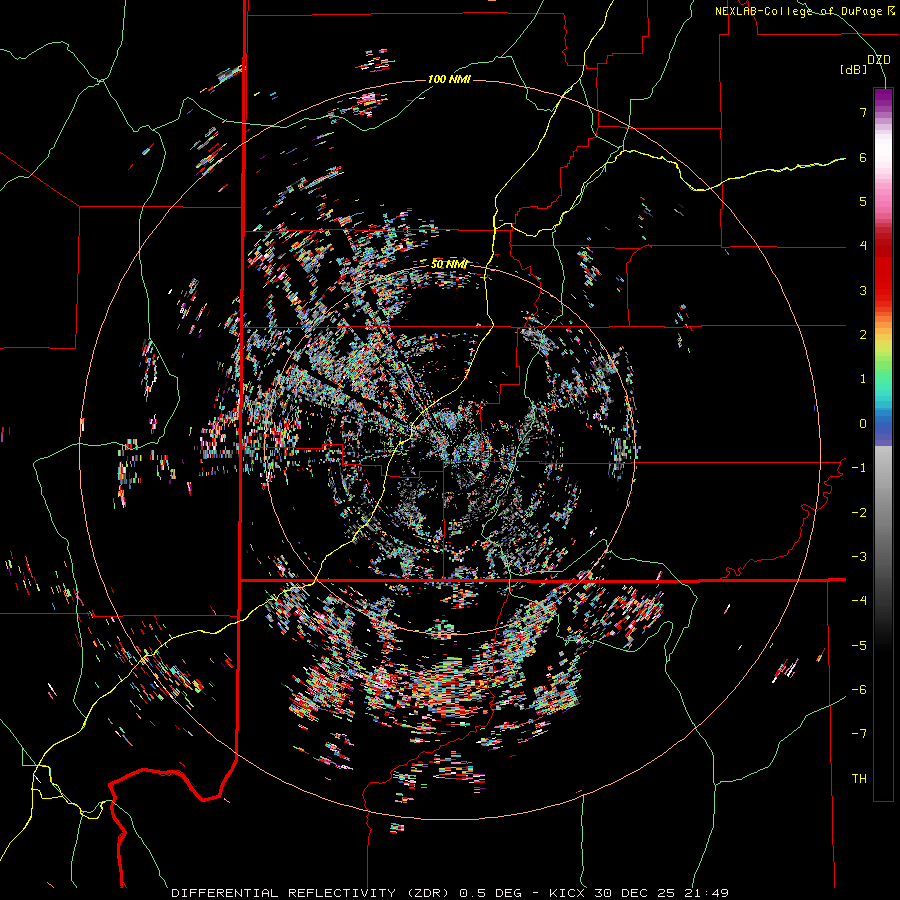The width and height of the screenshot is (900, 900).
Task: Select the 100 NMI range ring label
Action: [449, 79]
